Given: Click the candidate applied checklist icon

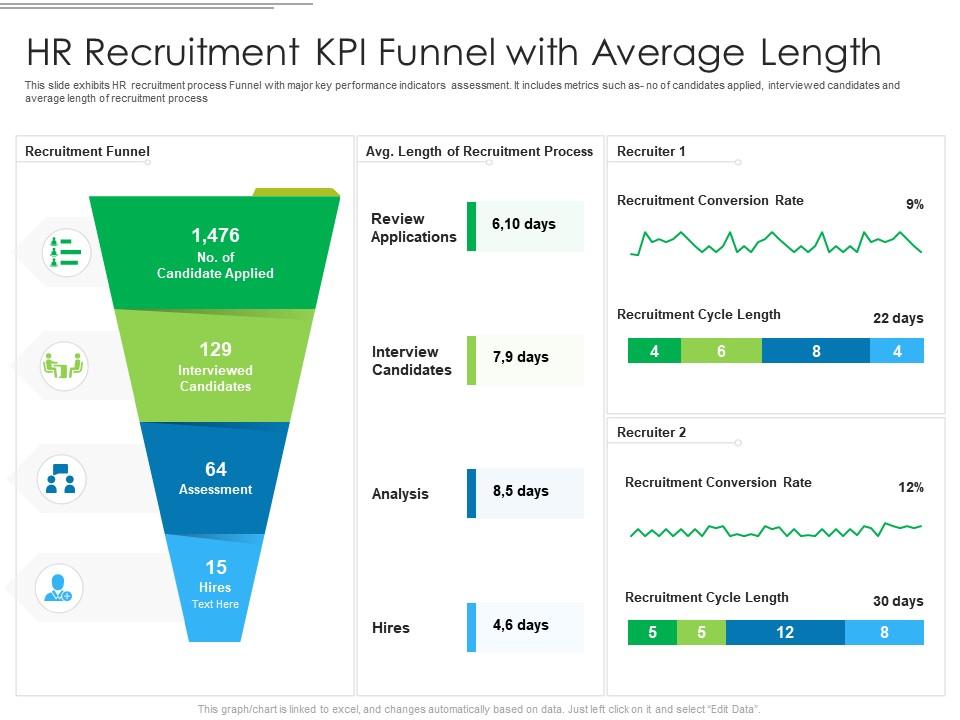Looking at the screenshot, I should (x=62, y=253).
